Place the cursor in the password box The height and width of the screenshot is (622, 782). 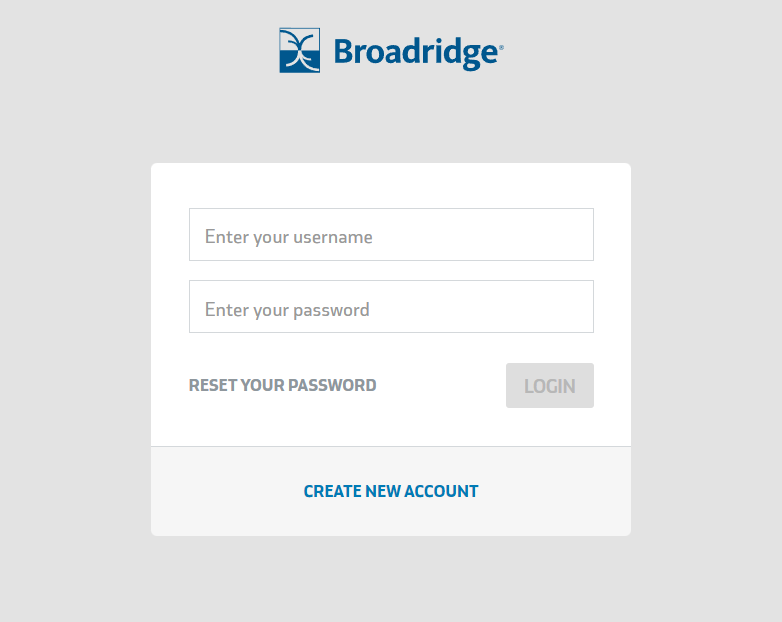391,306
